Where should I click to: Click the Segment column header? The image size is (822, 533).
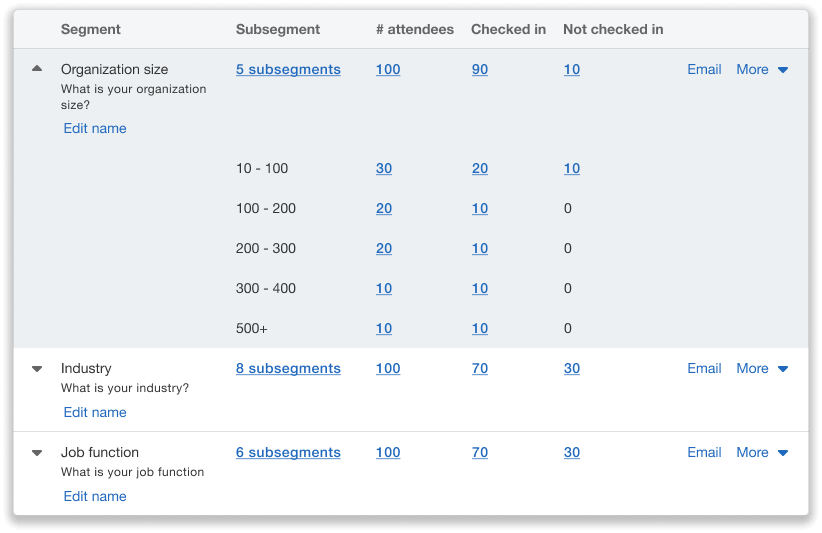[x=91, y=29]
